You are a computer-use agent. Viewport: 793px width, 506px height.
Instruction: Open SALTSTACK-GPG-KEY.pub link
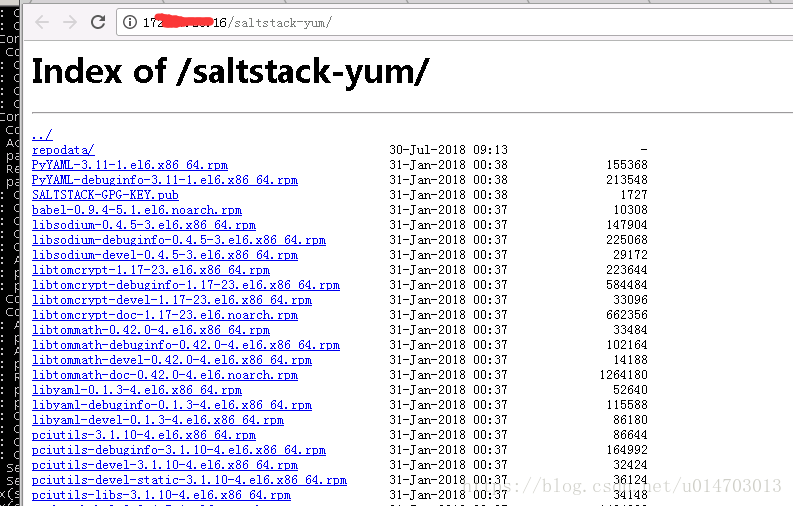pos(105,195)
